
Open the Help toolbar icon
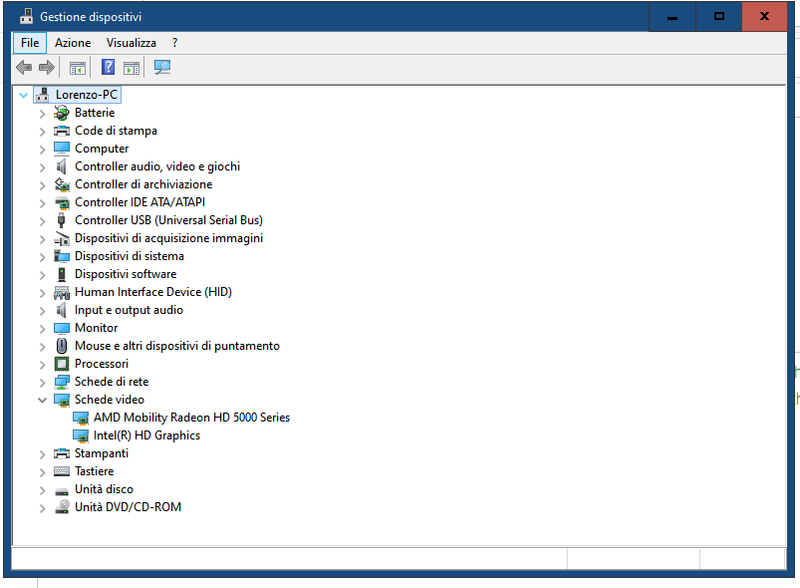point(108,67)
